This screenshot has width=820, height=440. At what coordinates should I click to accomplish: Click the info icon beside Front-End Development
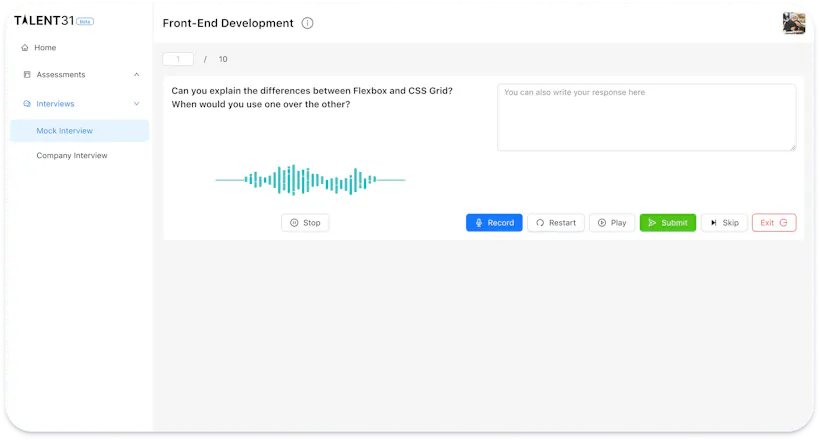308,23
